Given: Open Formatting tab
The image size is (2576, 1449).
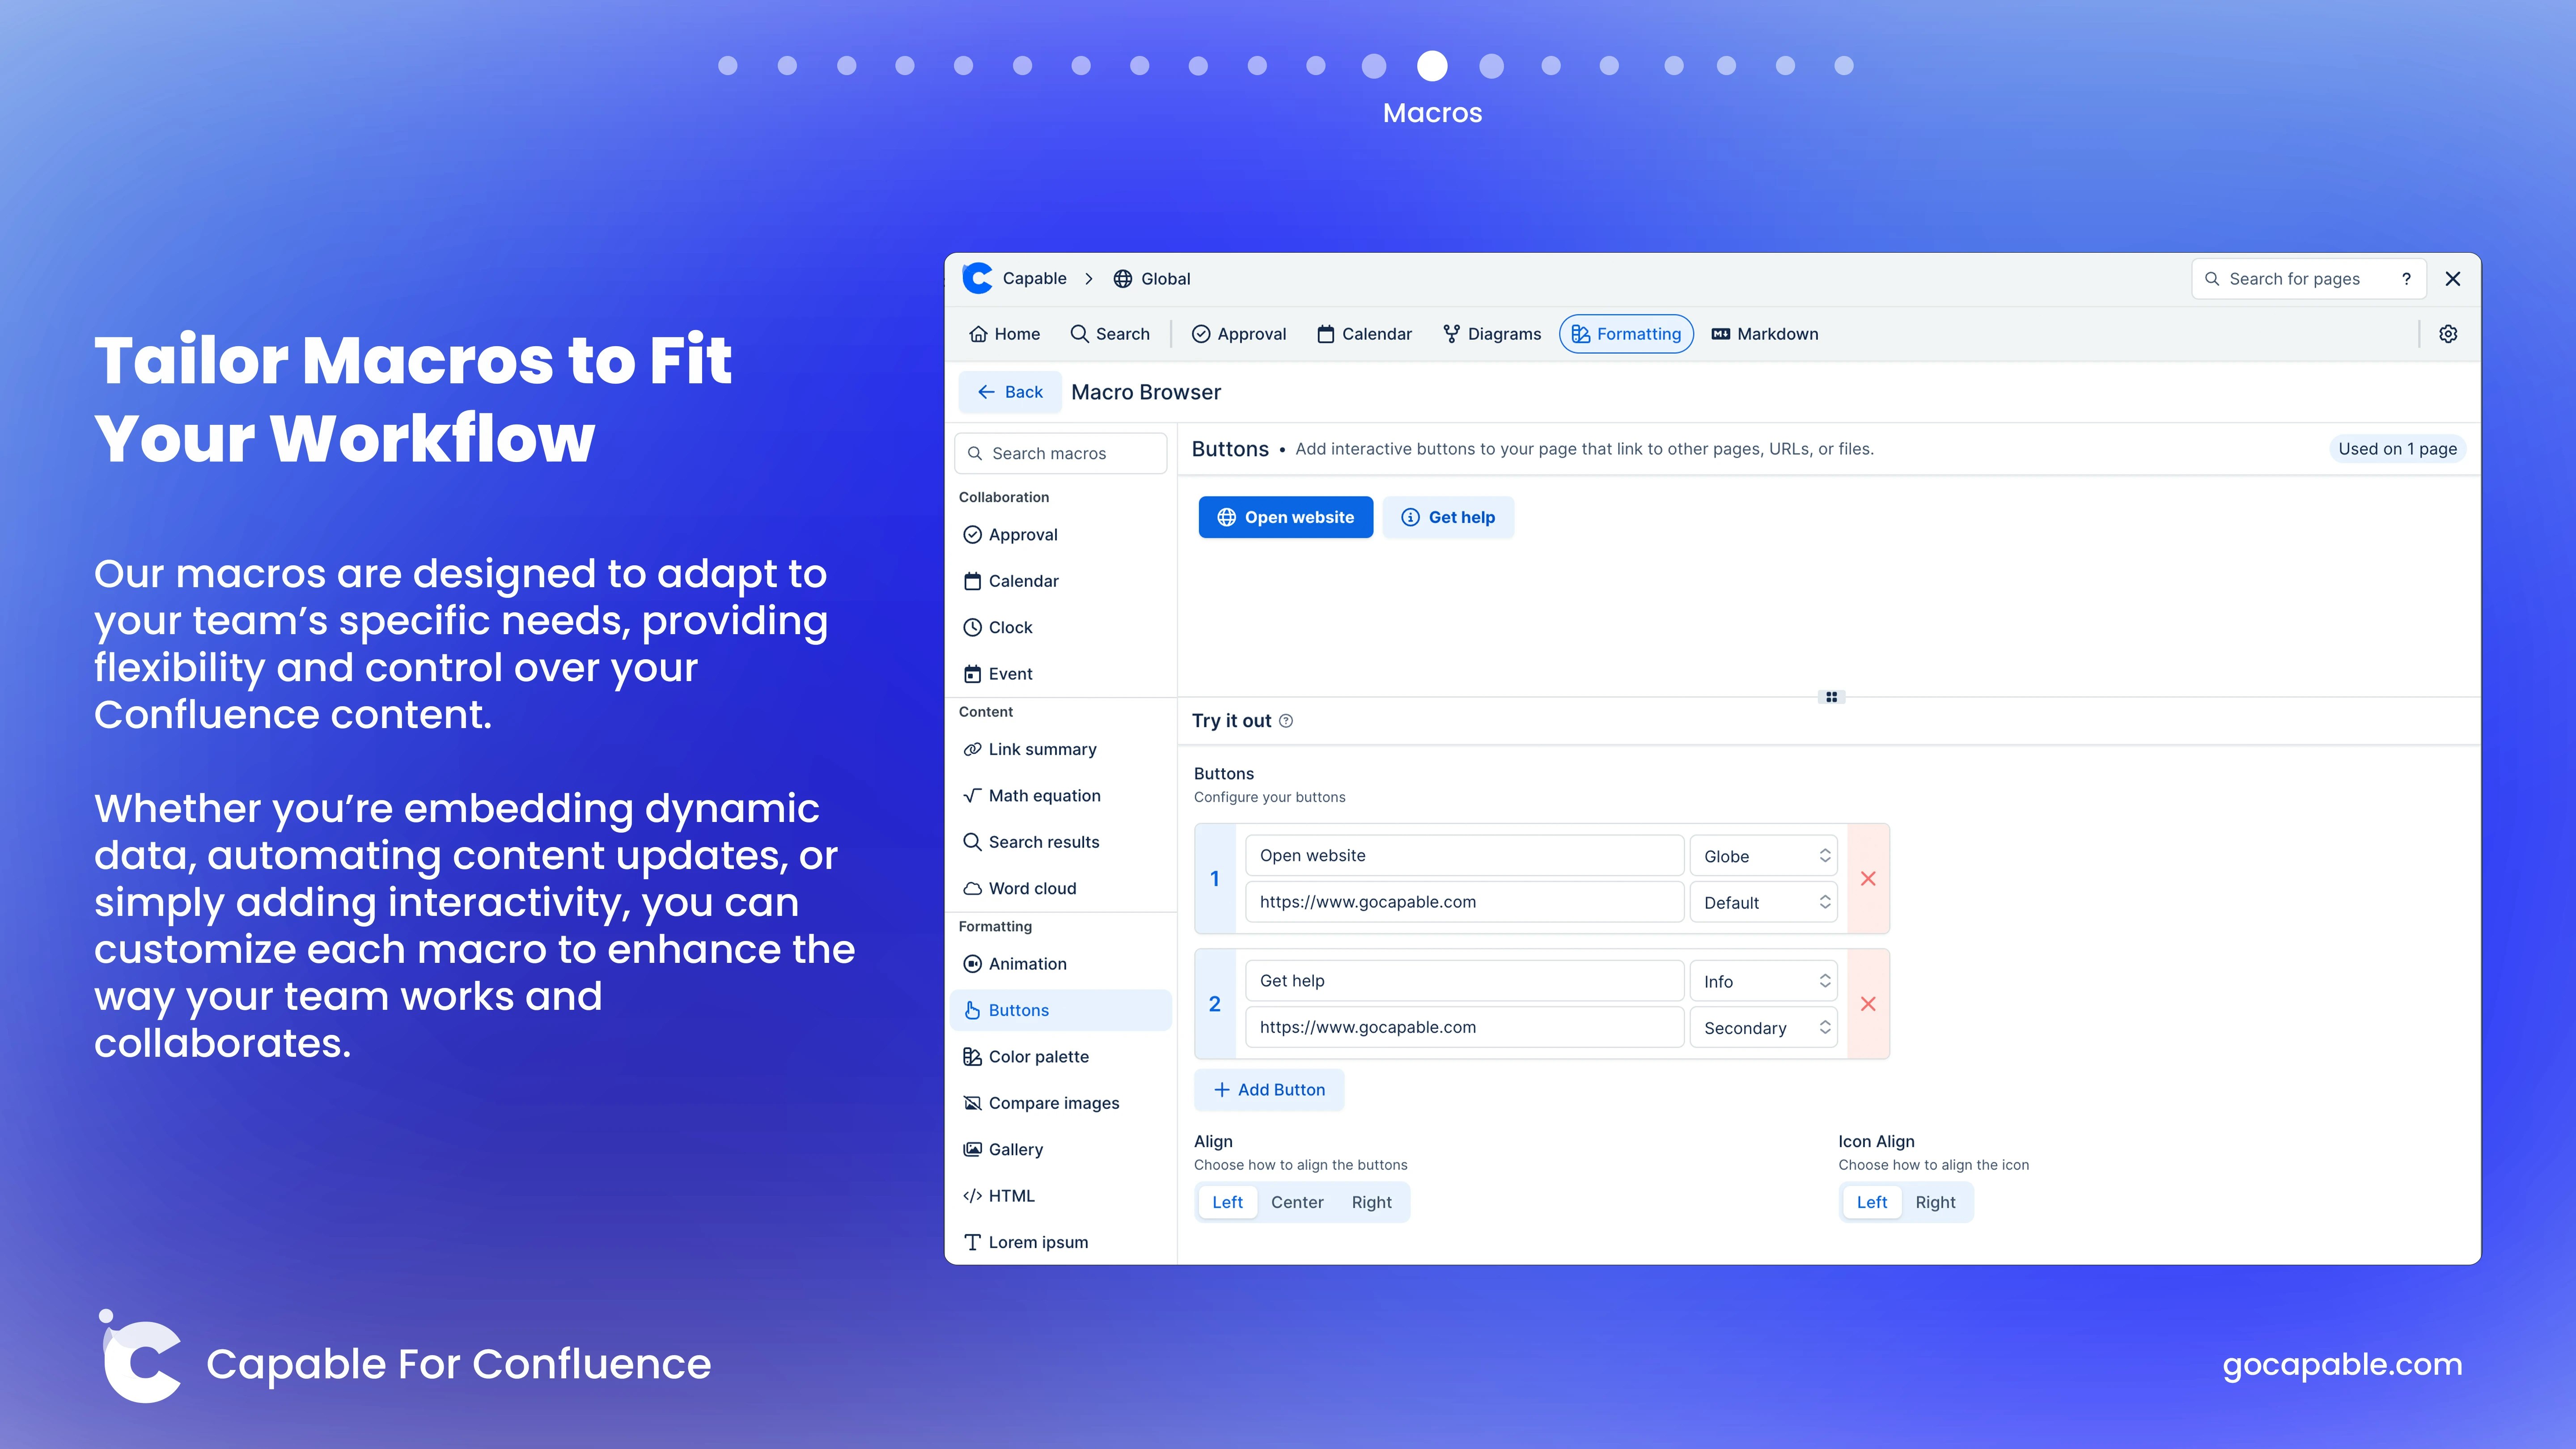Looking at the screenshot, I should pos(1626,334).
